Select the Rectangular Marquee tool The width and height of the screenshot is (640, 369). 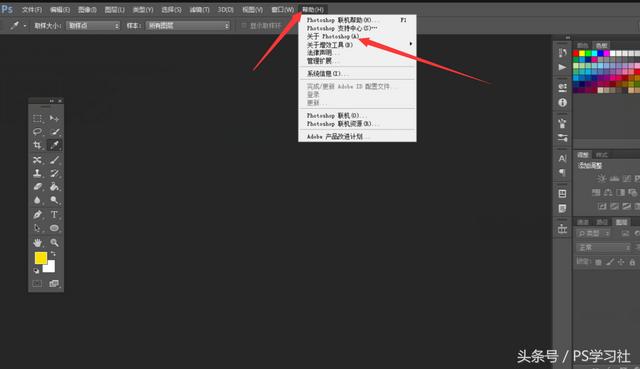[x=37, y=118]
